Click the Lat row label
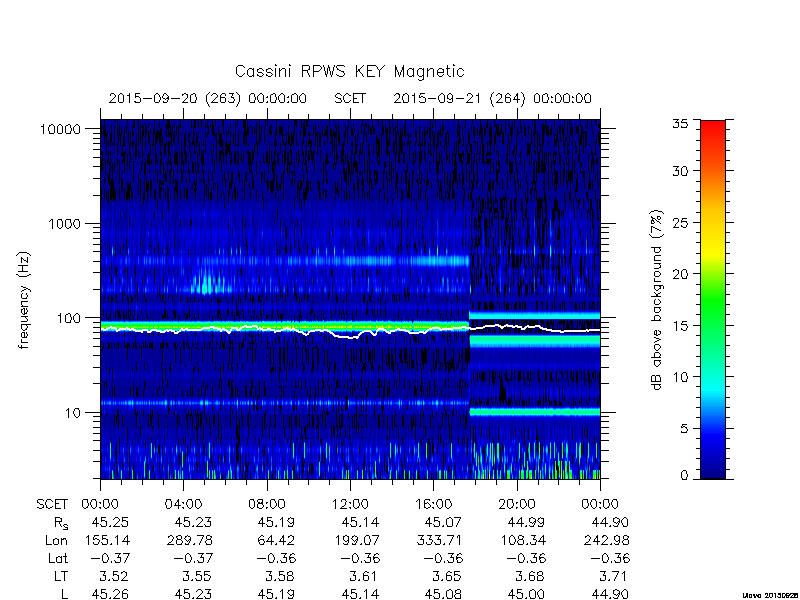Image resolution: width=800 pixels, height=600 pixels. click(58, 558)
